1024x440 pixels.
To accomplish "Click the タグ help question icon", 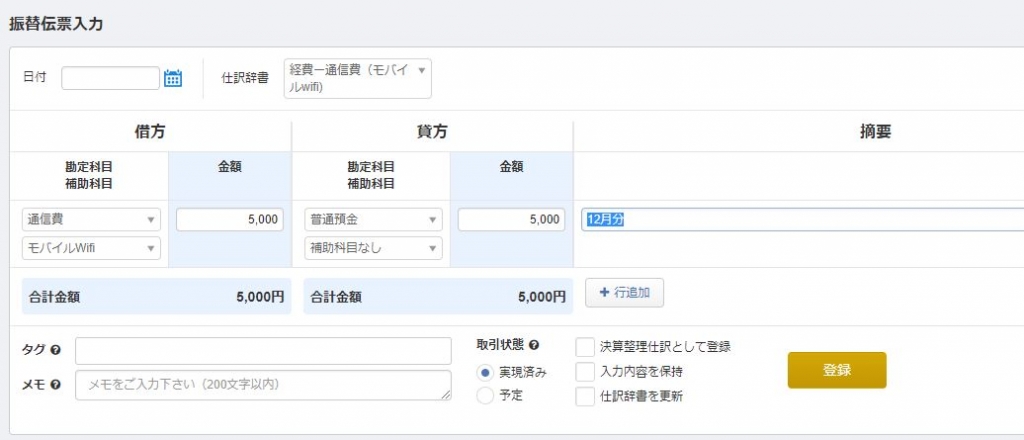I will click(x=56, y=351).
